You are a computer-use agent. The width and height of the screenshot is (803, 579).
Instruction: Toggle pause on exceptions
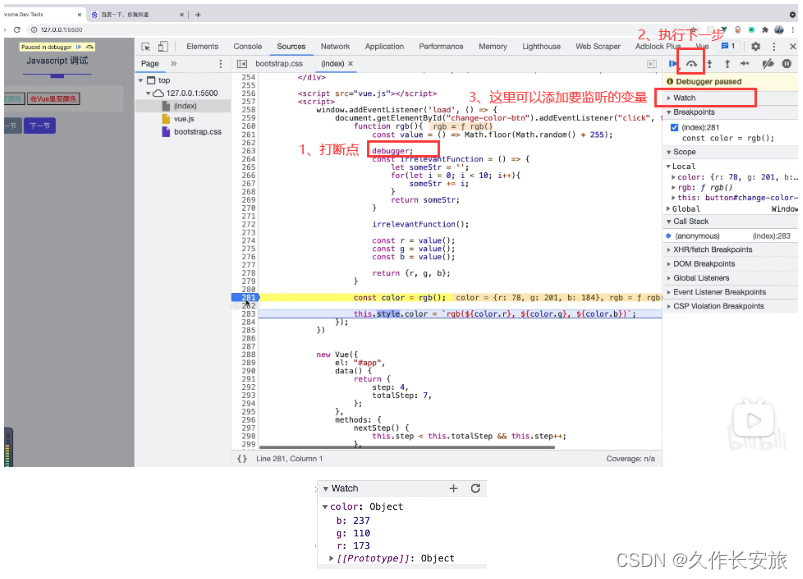[787, 63]
